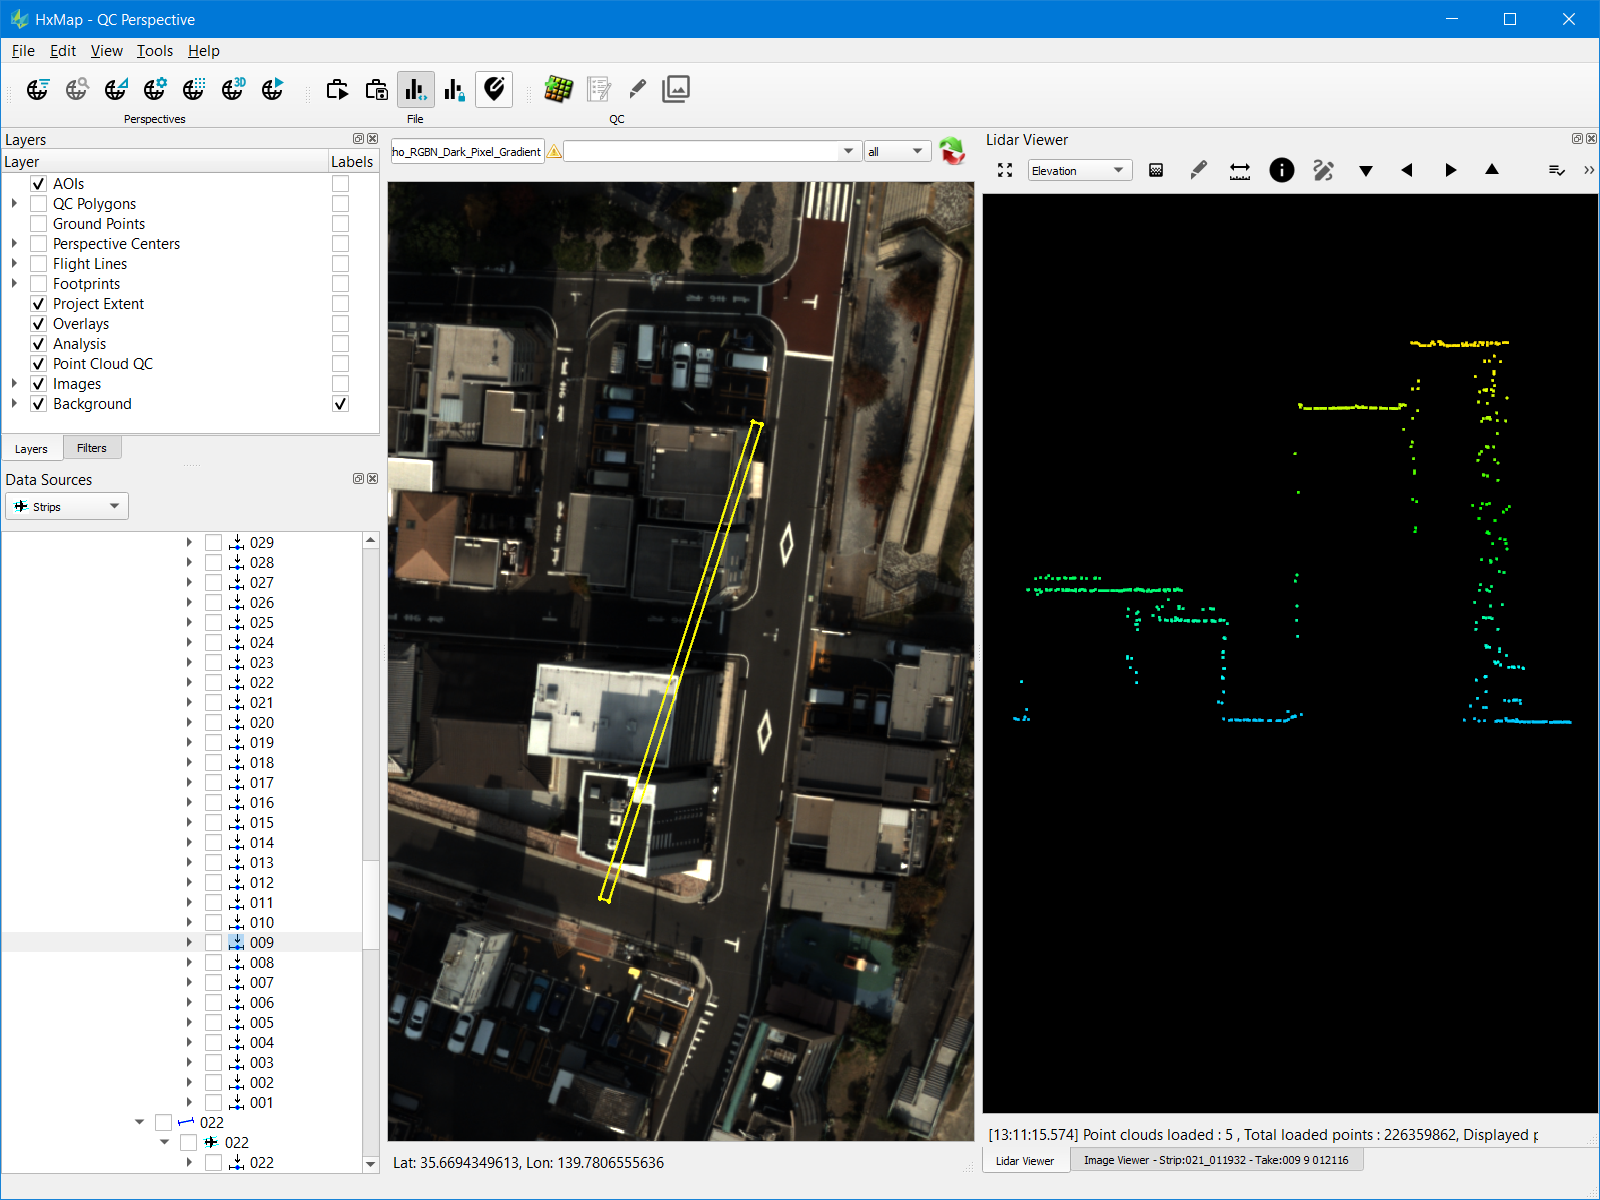
Task: Click the right arrow in Lidar Viewer toolbar
Action: [1450, 171]
